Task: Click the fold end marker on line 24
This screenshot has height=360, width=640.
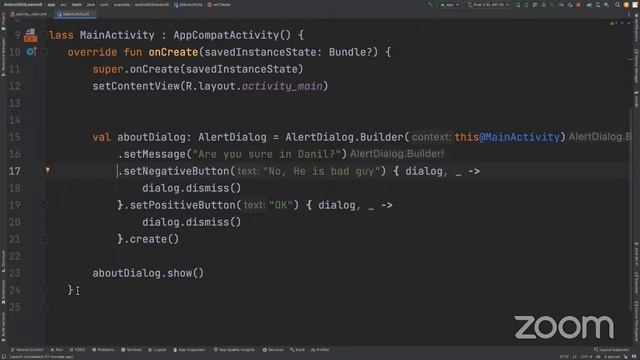Action: click(44, 290)
